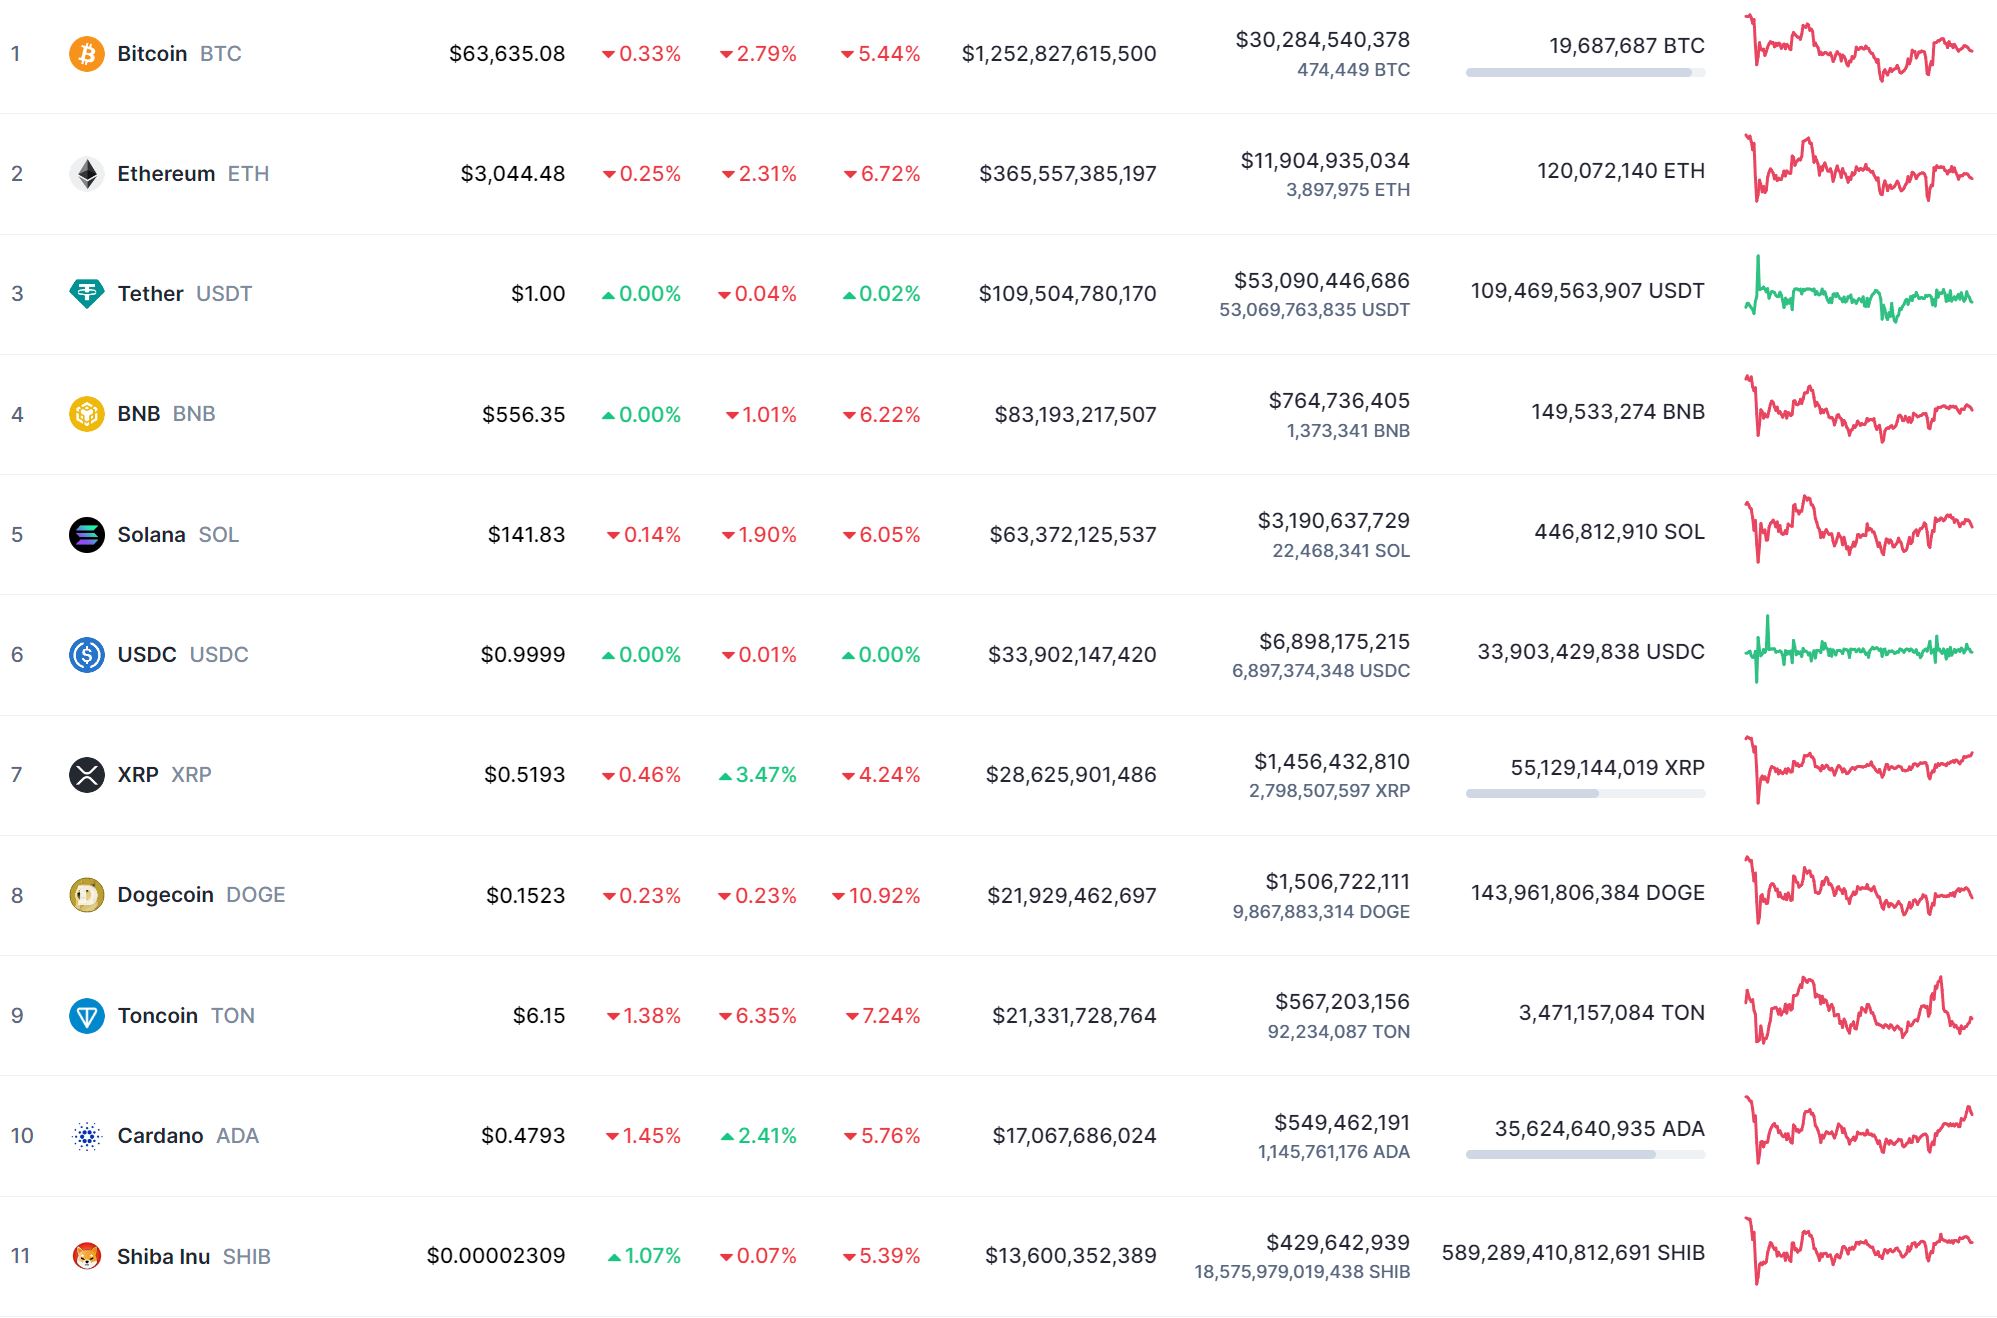Click the BNB logo icon
1997x1318 pixels.
[x=87, y=414]
